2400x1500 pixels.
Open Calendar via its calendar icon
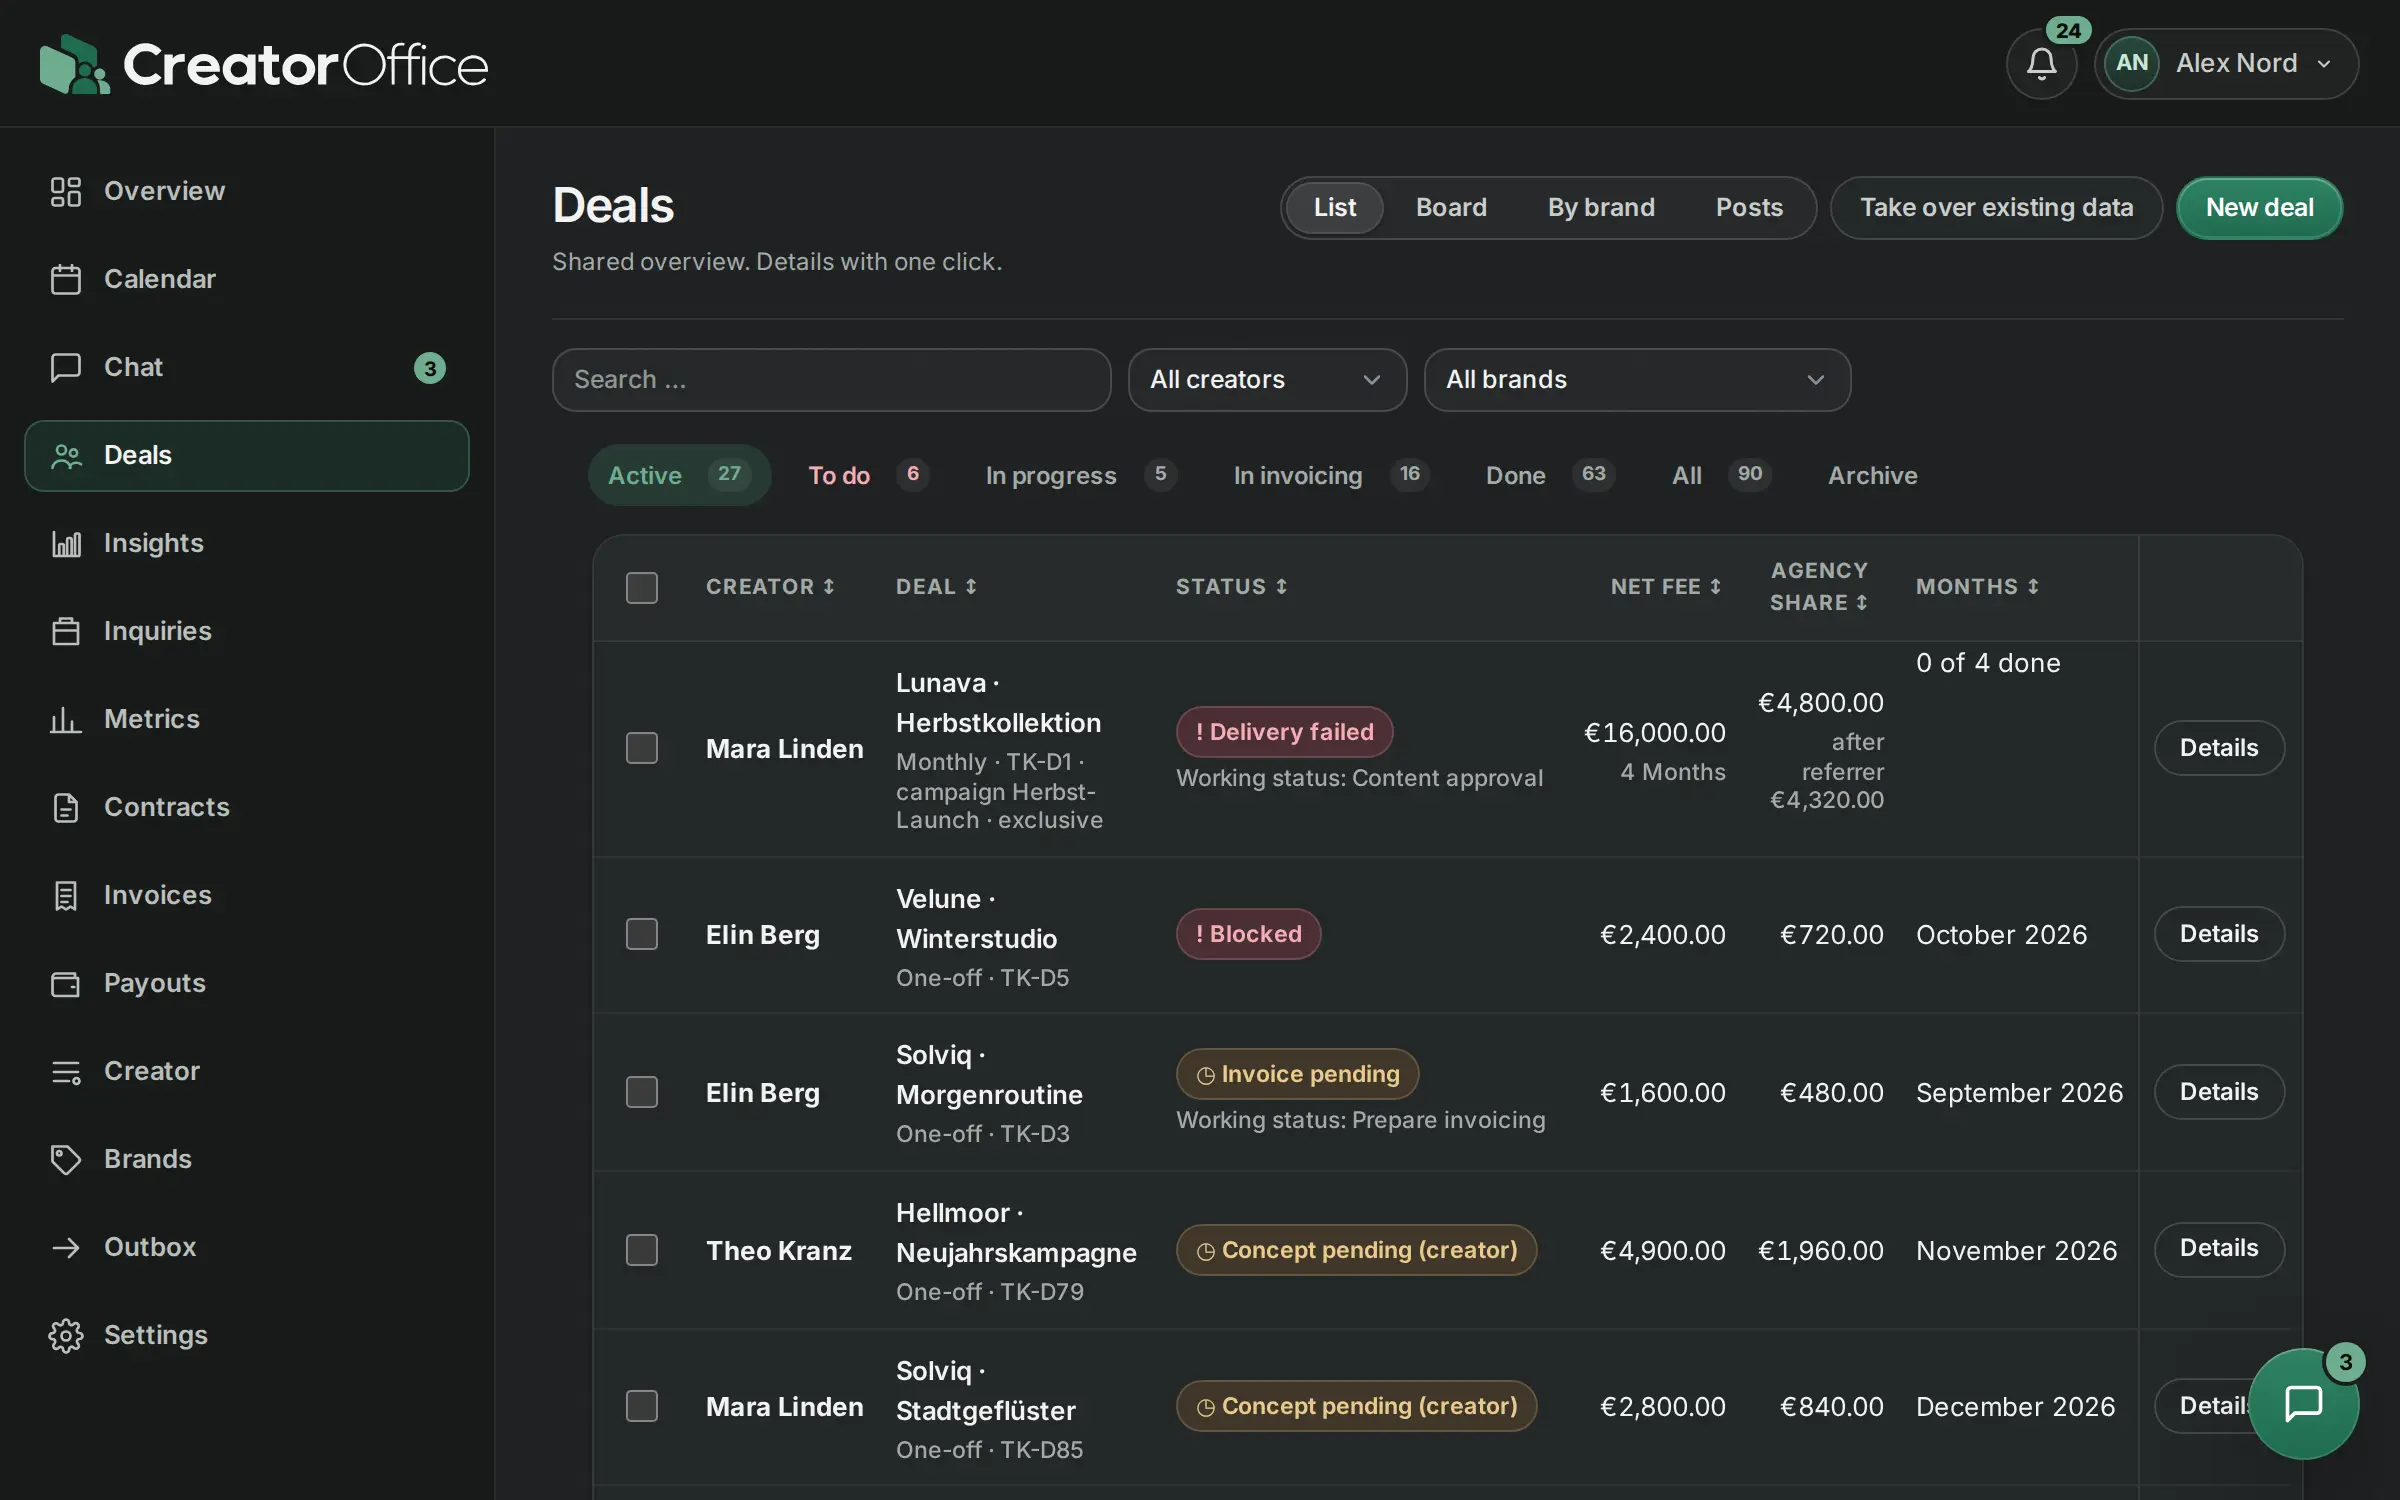pyautogui.click(x=66, y=279)
